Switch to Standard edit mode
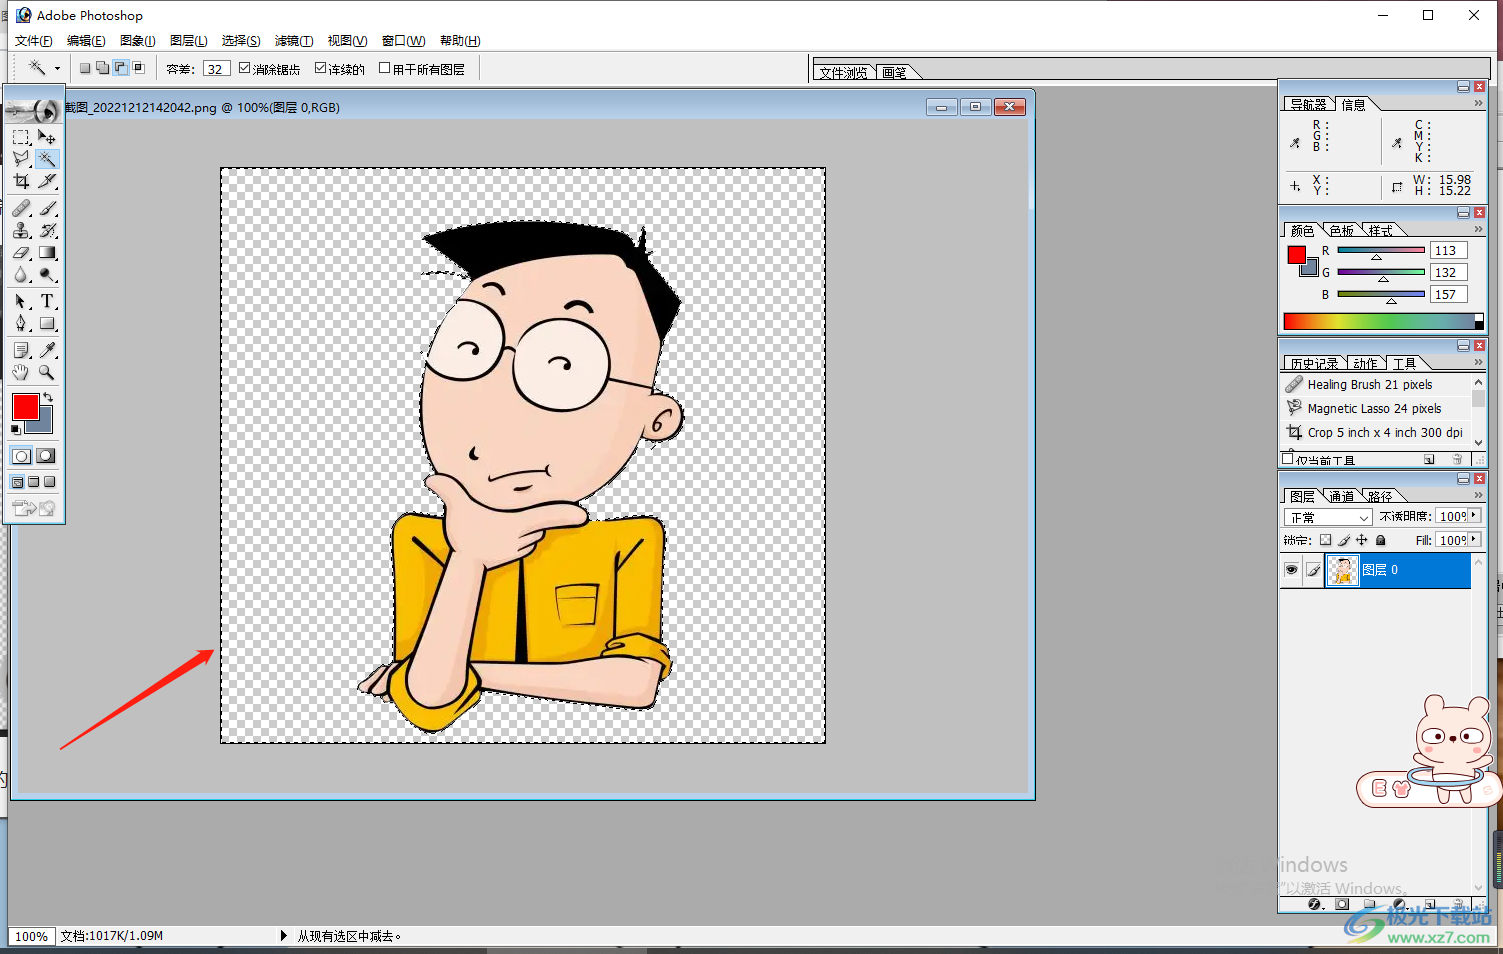Screen dimensions: 1503x954 click(21, 456)
